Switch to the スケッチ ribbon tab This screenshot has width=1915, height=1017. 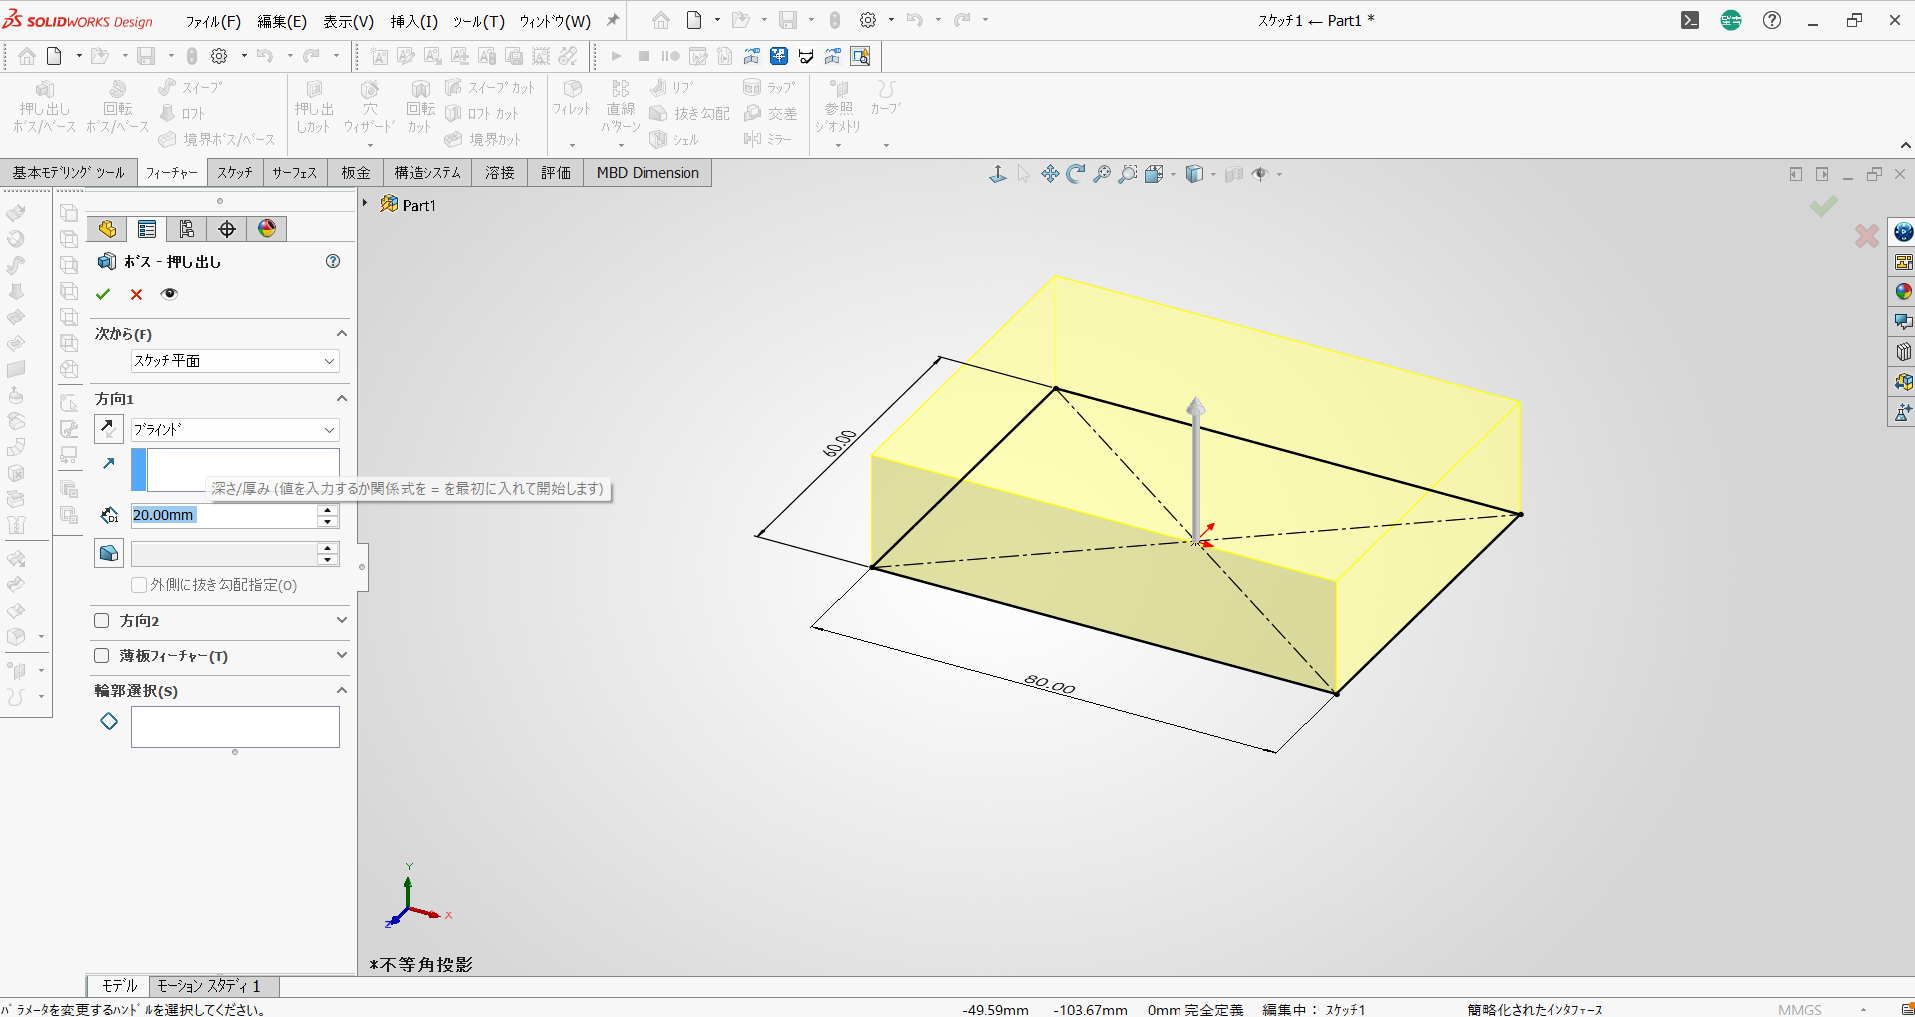click(235, 172)
